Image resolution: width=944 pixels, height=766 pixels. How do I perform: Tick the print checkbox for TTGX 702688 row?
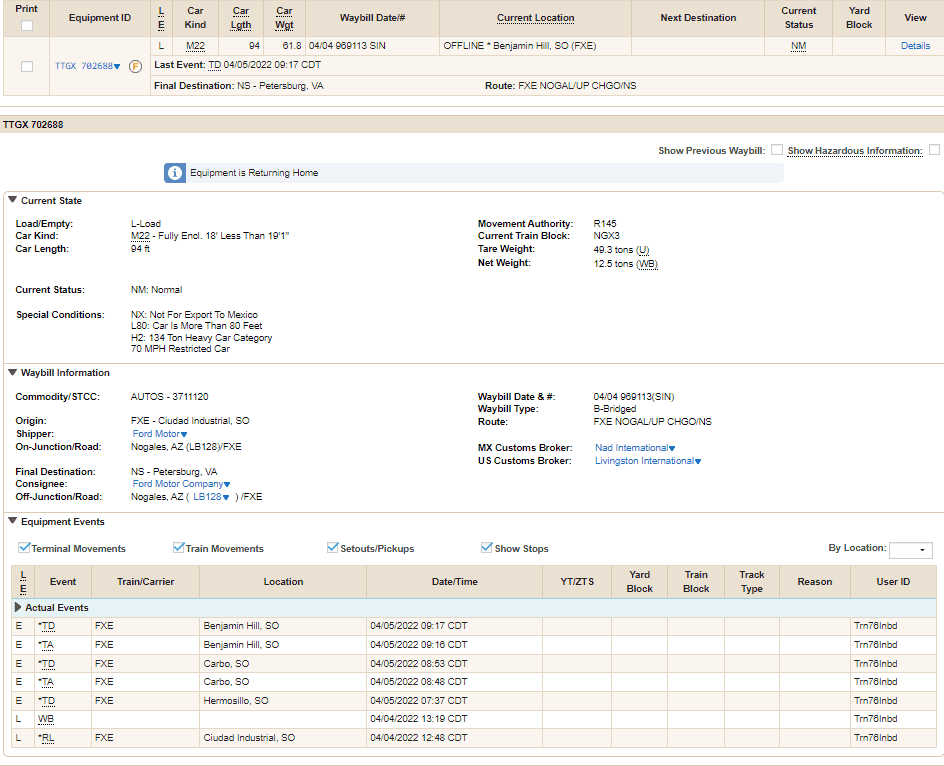point(26,66)
